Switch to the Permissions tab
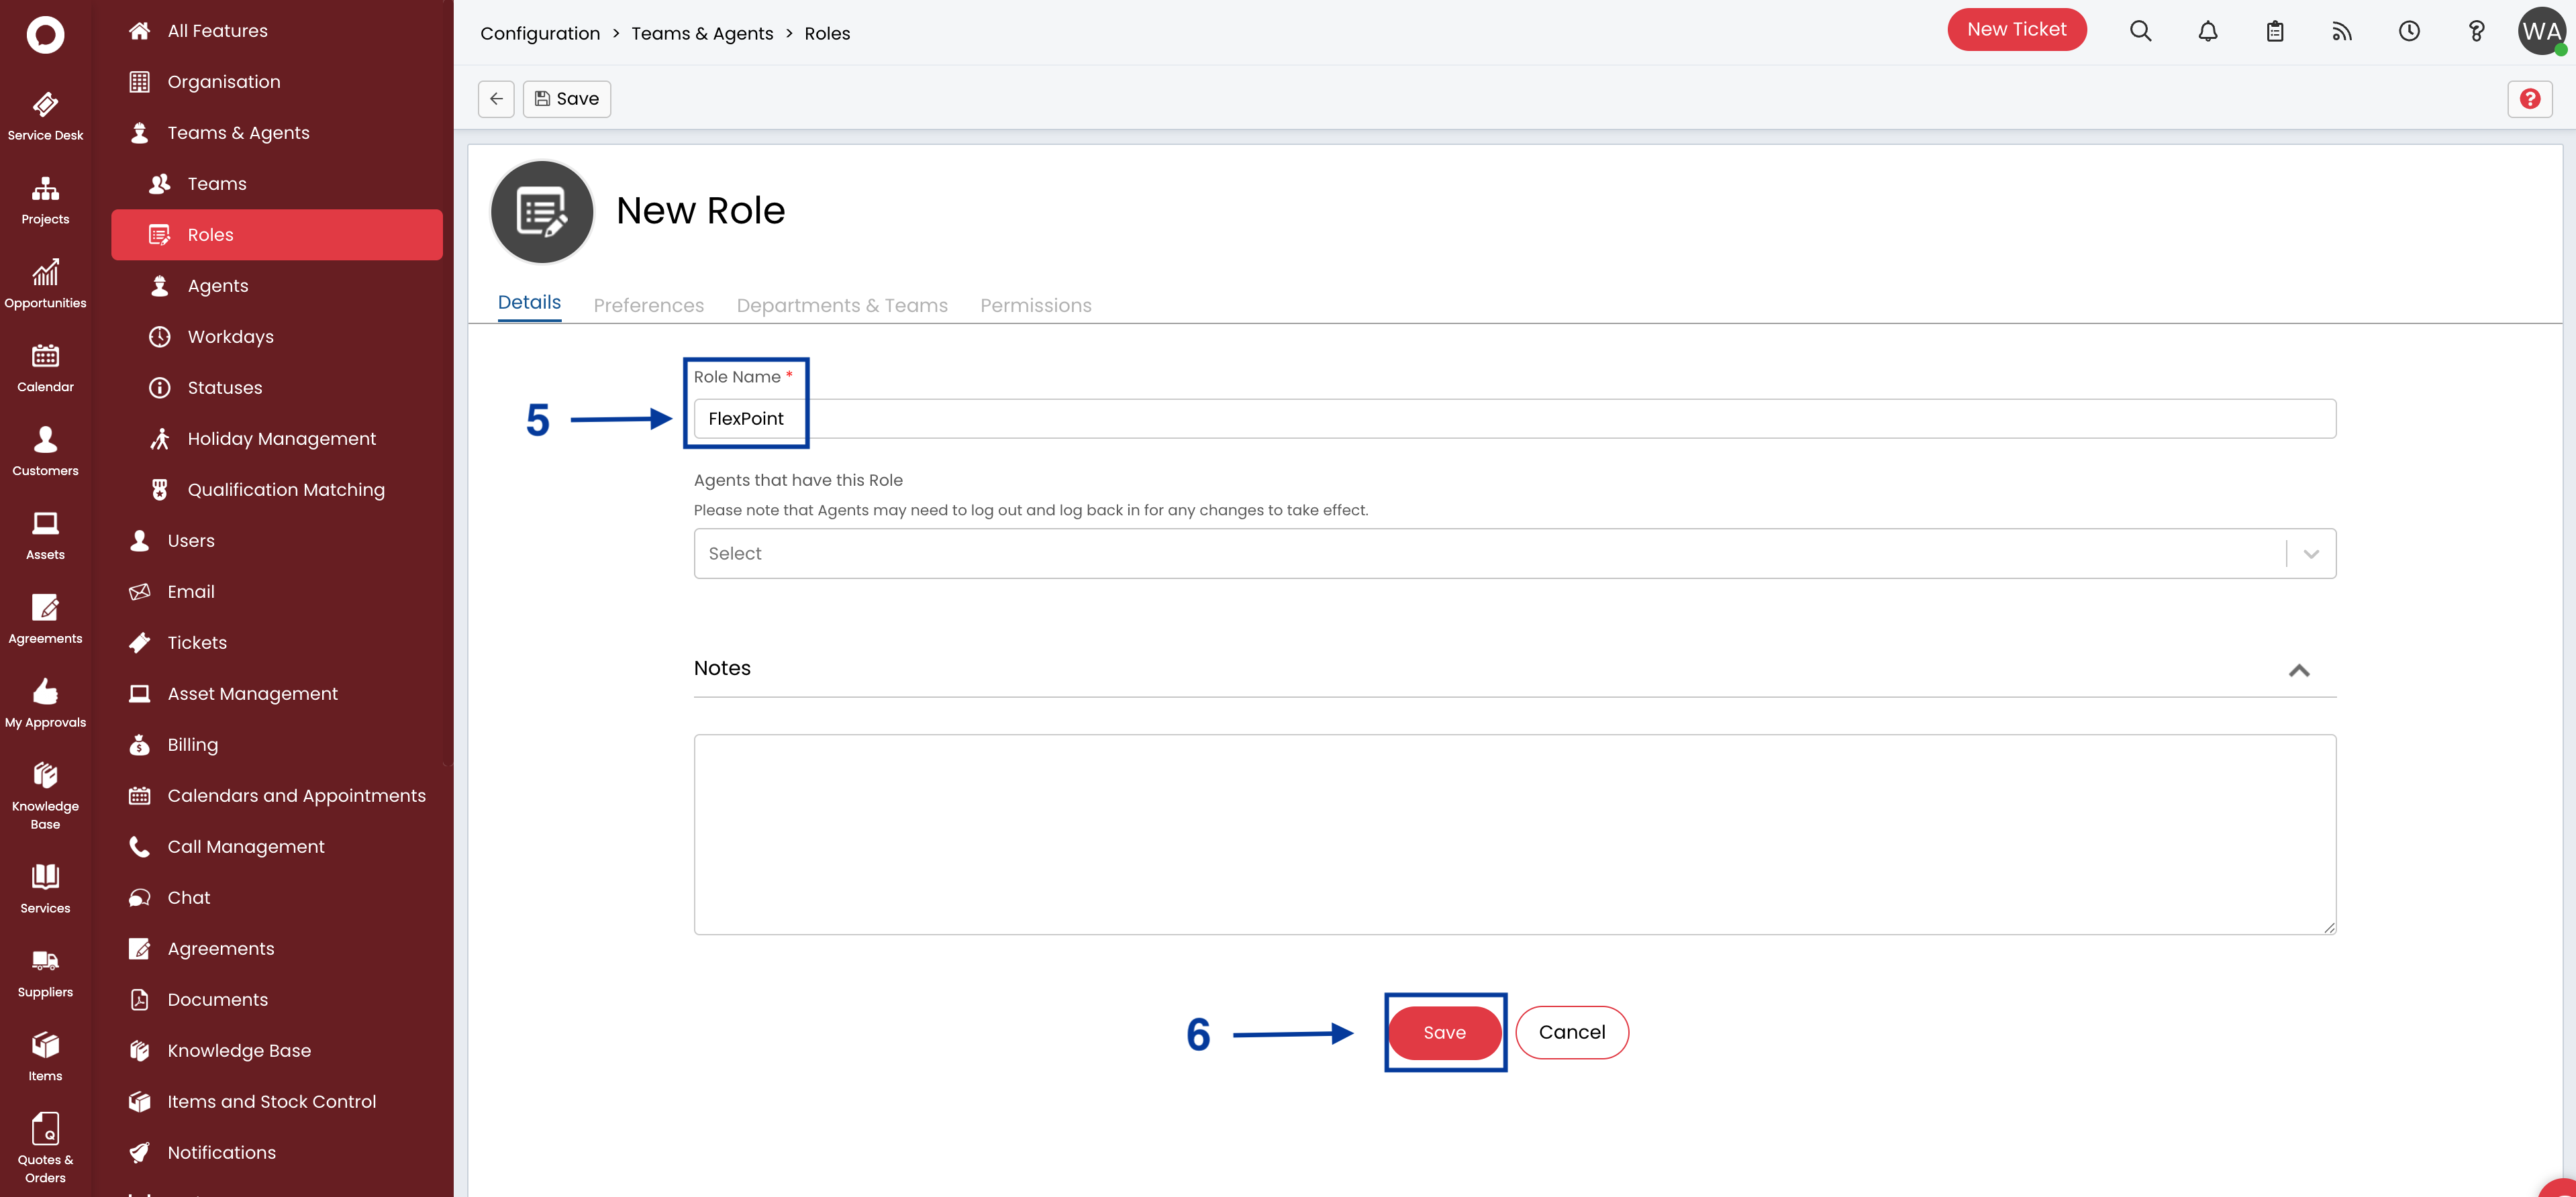Screen dimensions: 2576x1197 click(x=1035, y=305)
